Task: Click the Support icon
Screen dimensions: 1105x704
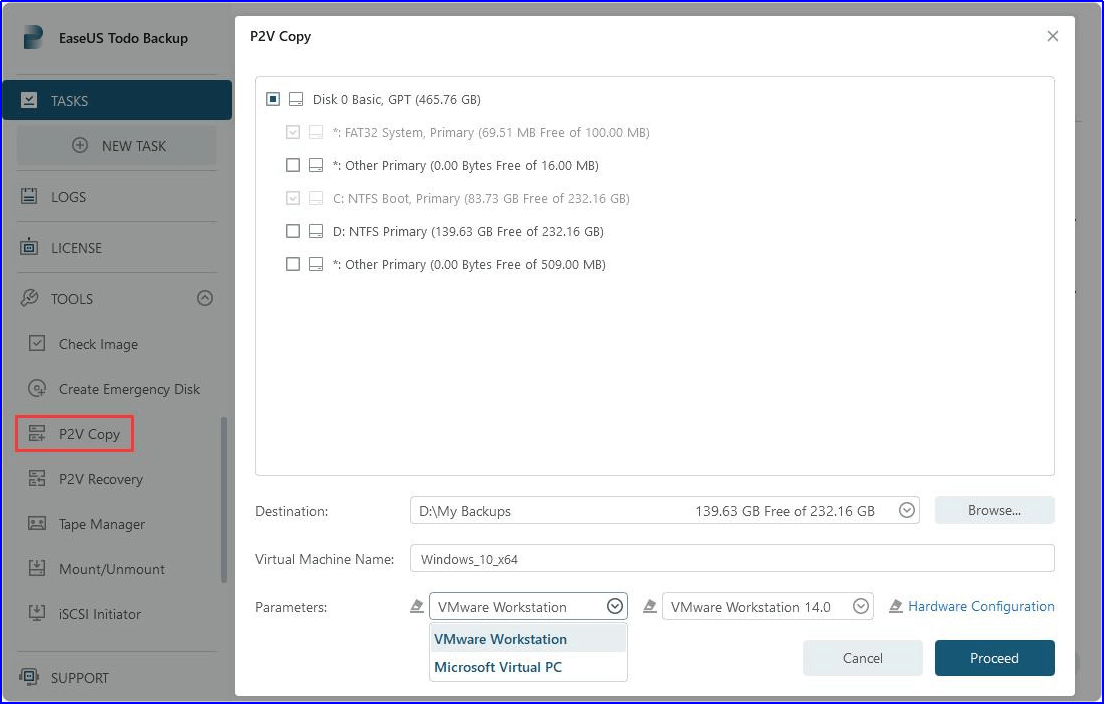Action: pyautogui.click(x=29, y=677)
